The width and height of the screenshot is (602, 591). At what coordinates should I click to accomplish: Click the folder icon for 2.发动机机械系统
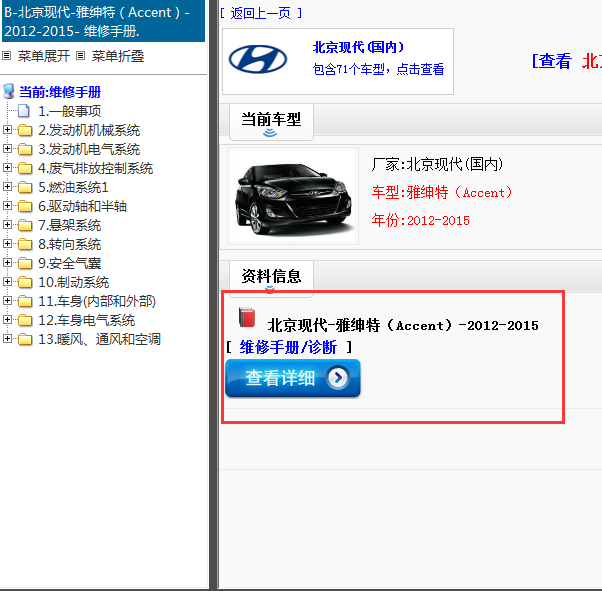tap(25, 130)
